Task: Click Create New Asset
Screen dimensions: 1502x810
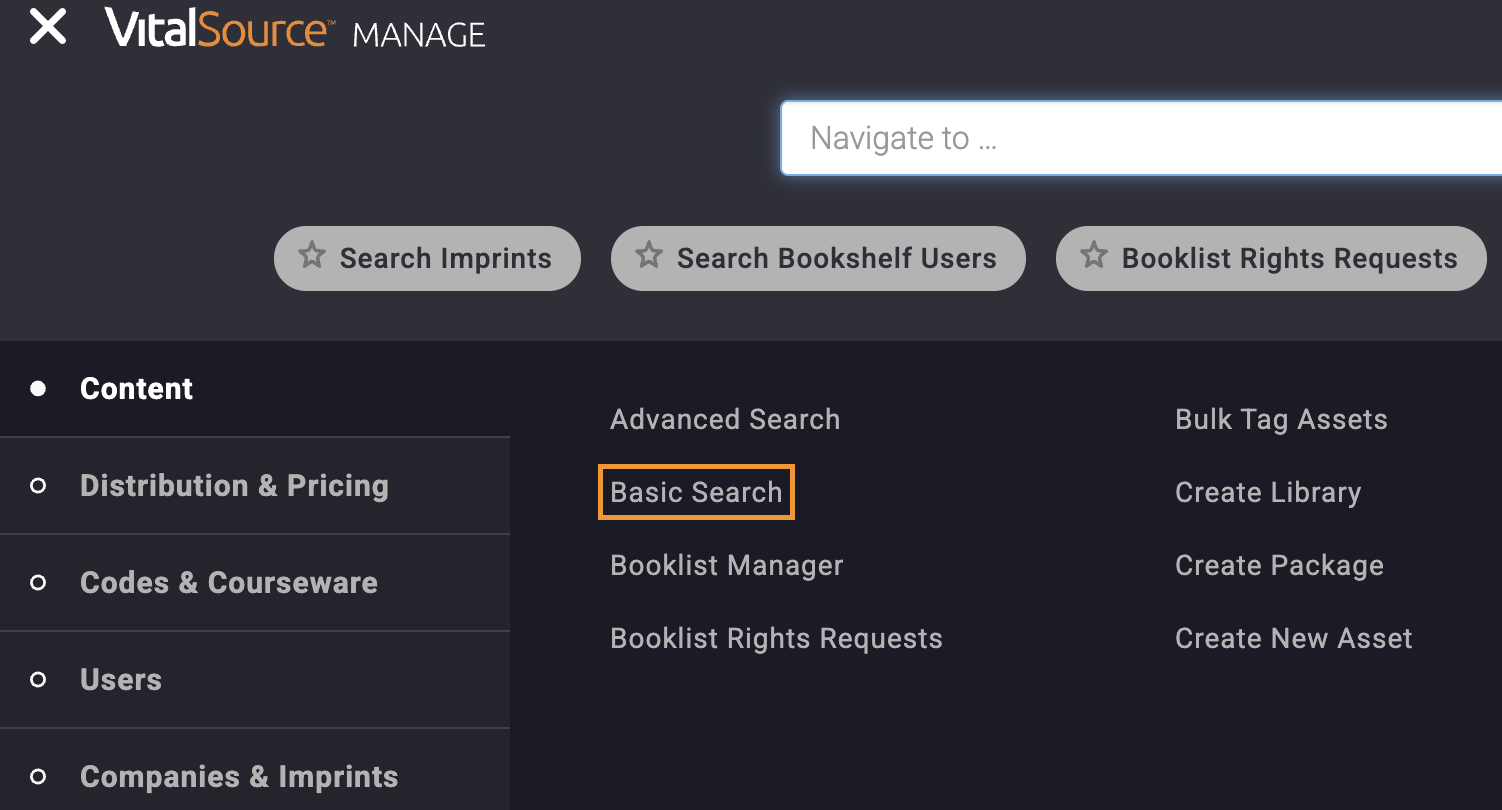Action: pos(1293,638)
